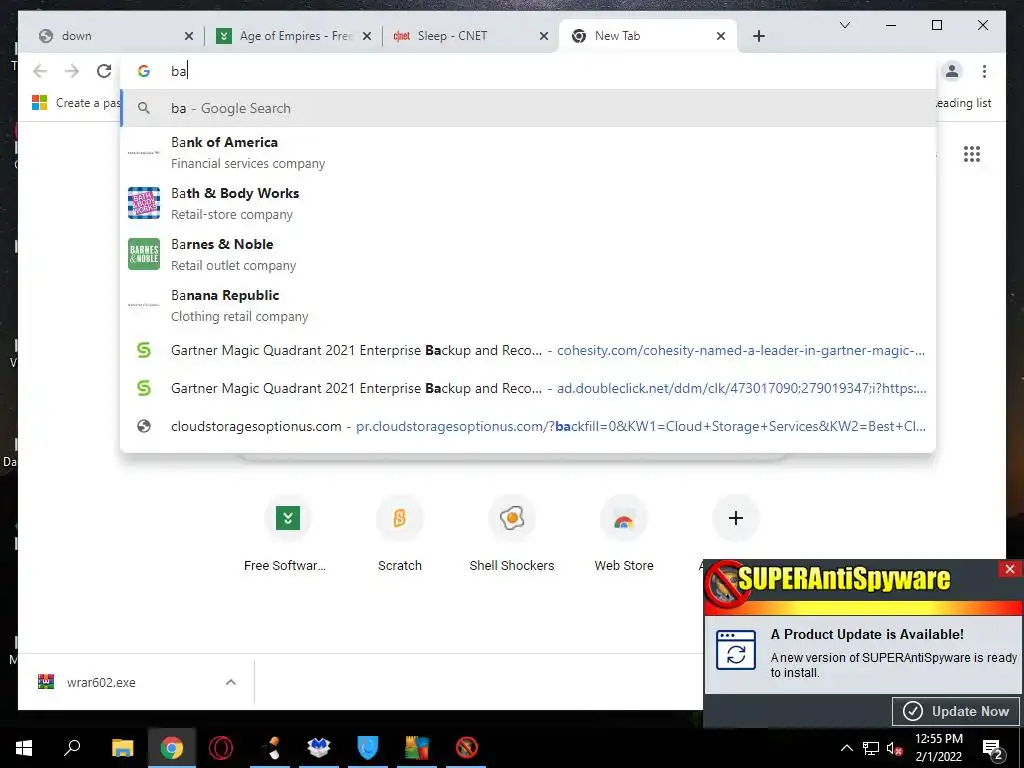1024x768 pixels.
Task: Show hidden system tray icons
Action: pyautogui.click(x=846, y=748)
